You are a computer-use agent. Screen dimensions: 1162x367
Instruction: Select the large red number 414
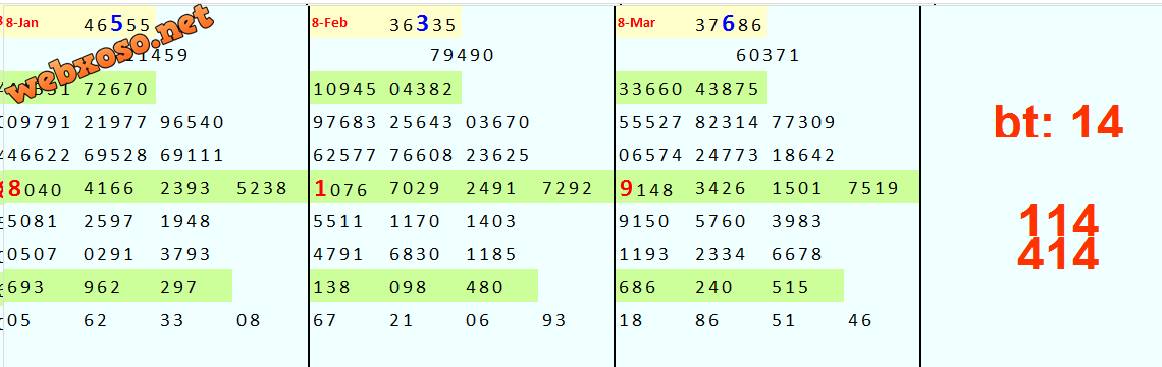1058,254
